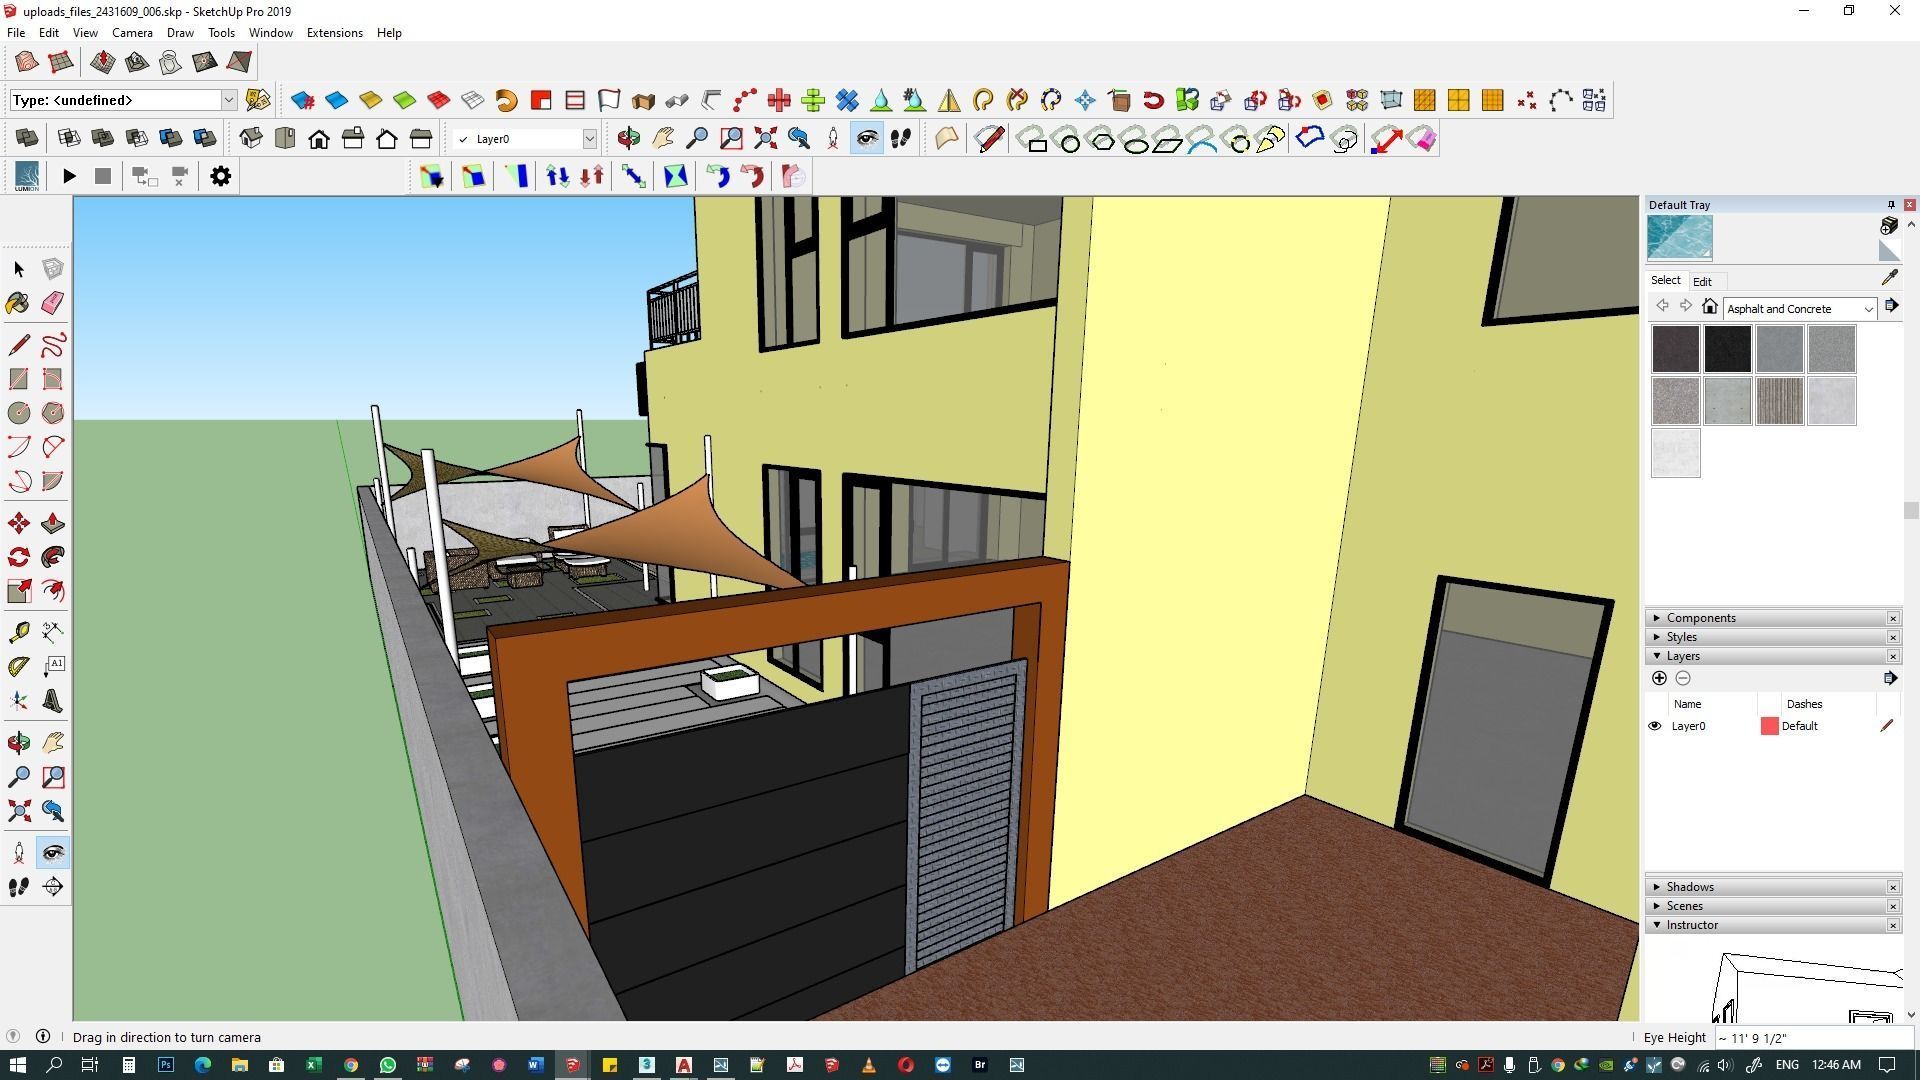Screen dimensions: 1920x1080
Task: Select the Orbit tool in left toolbar
Action: (x=18, y=743)
